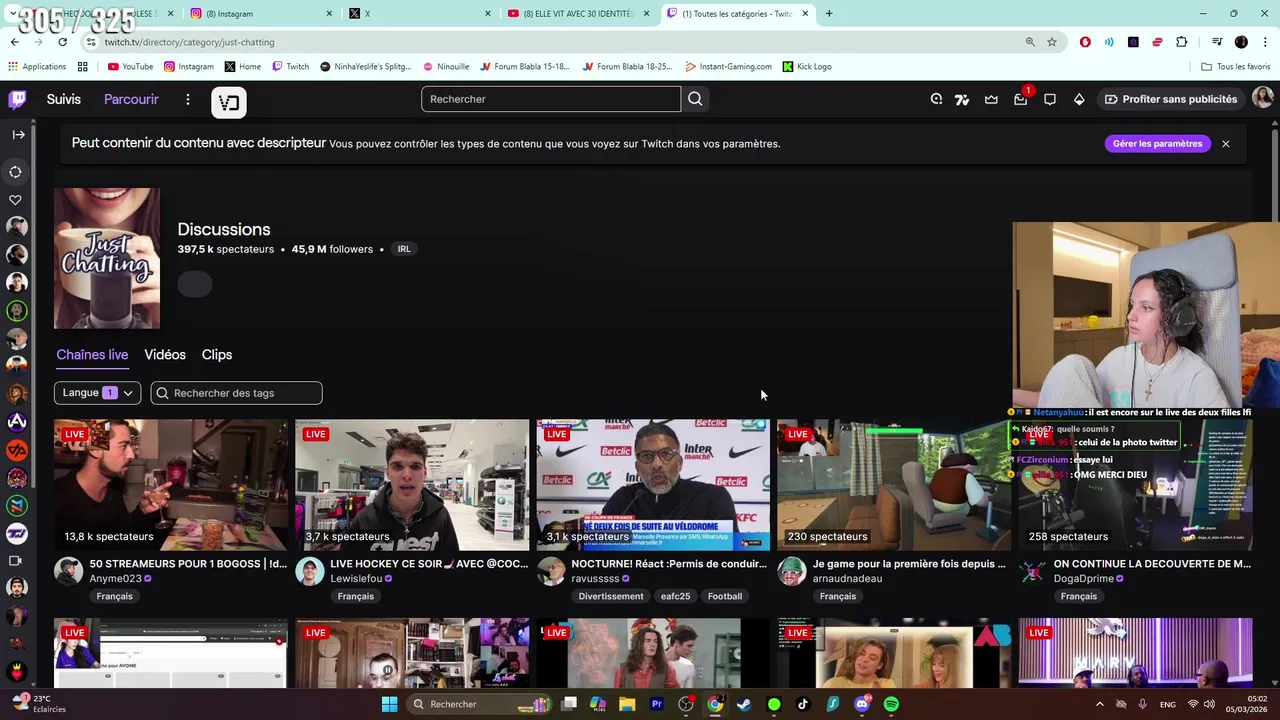Click the Twitch Rechercher search field
This screenshot has width=1280, height=720.
click(x=551, y=99)
